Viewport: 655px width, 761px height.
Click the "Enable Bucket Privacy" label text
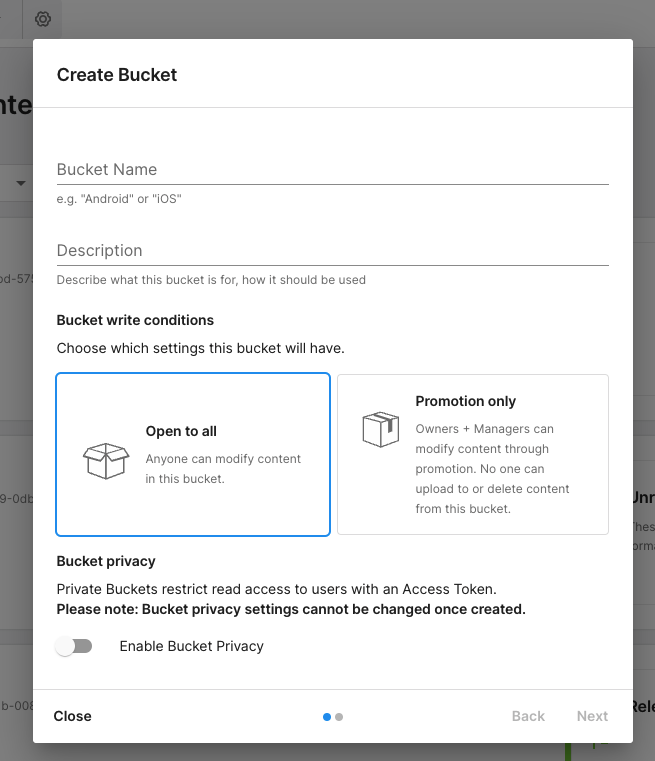[x=191, y=646]
